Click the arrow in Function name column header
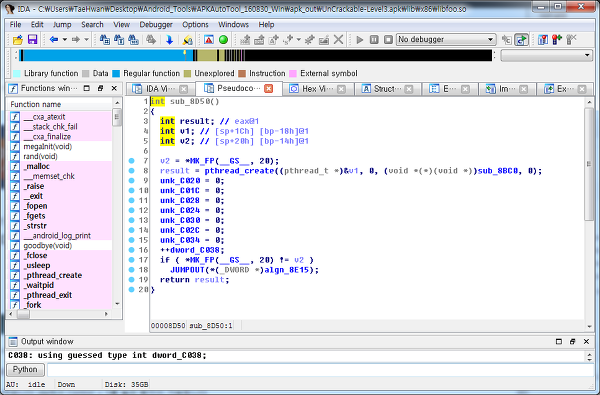Image resolution: width=600 pixels, height=395 pixels. (x=117, y=103)
